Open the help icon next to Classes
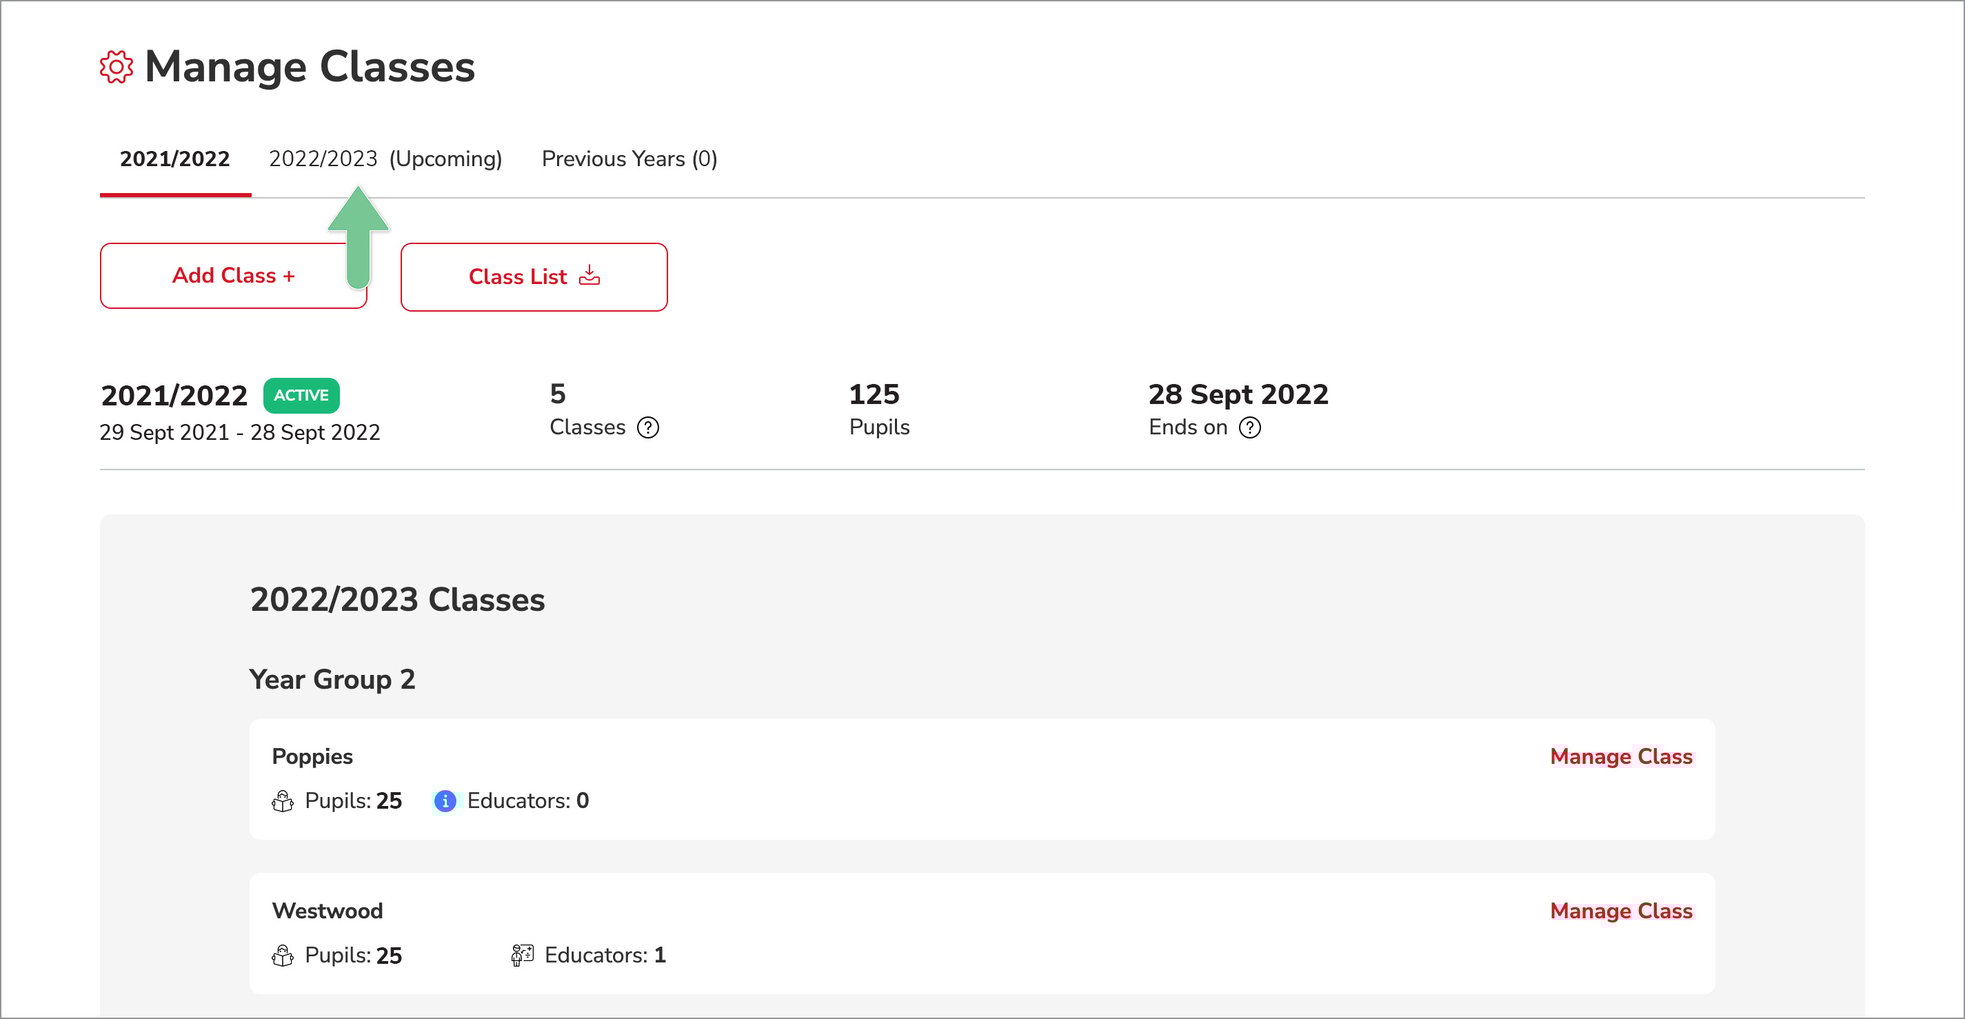The image size is (1965, 1019). point(648,428)
